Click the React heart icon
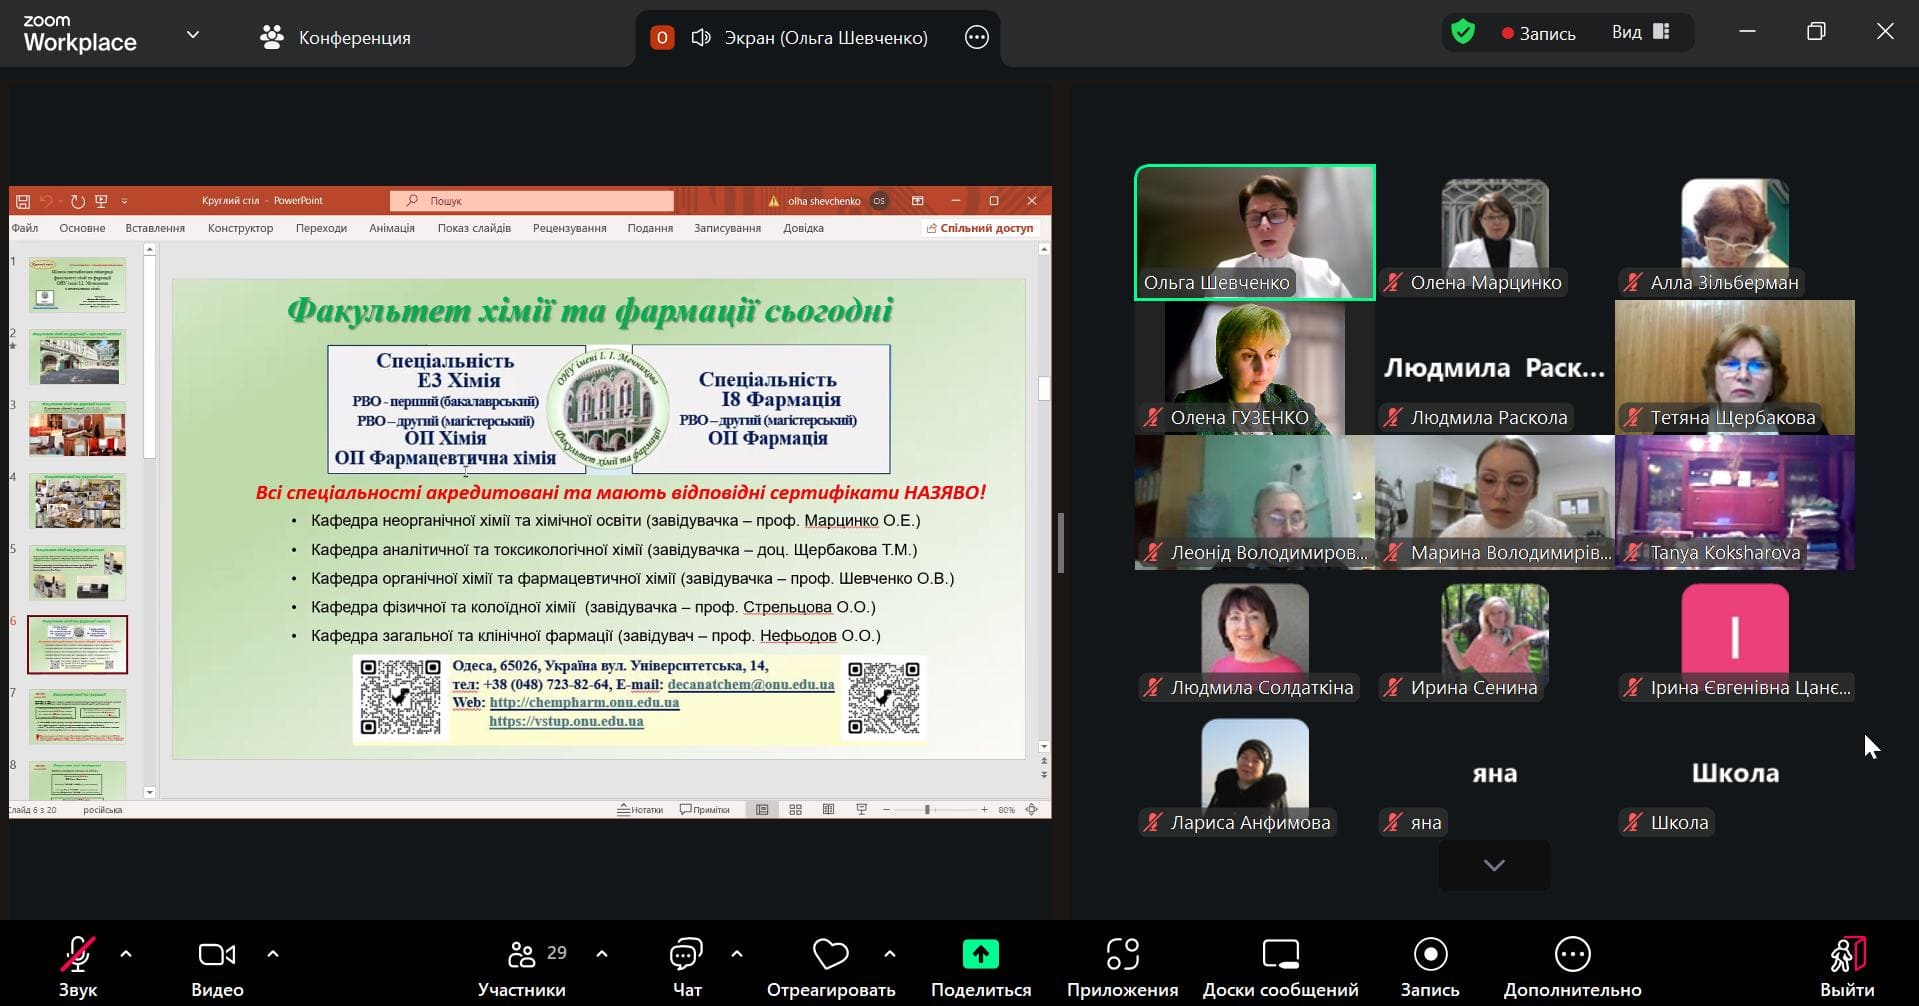Screen dimensions: 1919x1006 click(830, 955)
